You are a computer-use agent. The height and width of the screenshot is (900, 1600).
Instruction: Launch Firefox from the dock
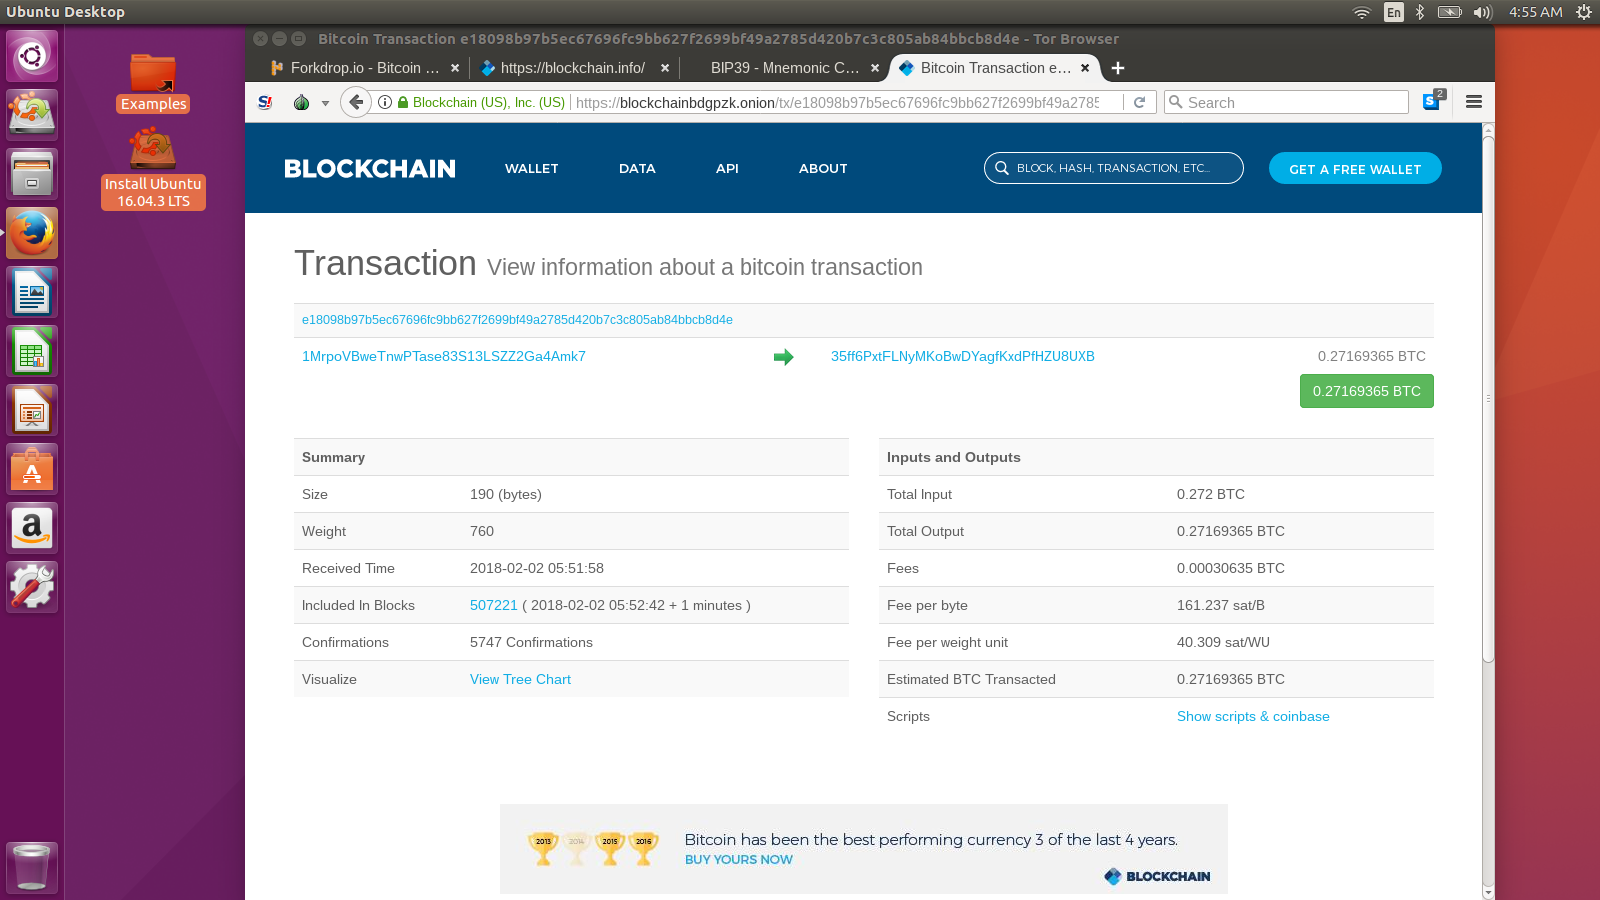32,233
